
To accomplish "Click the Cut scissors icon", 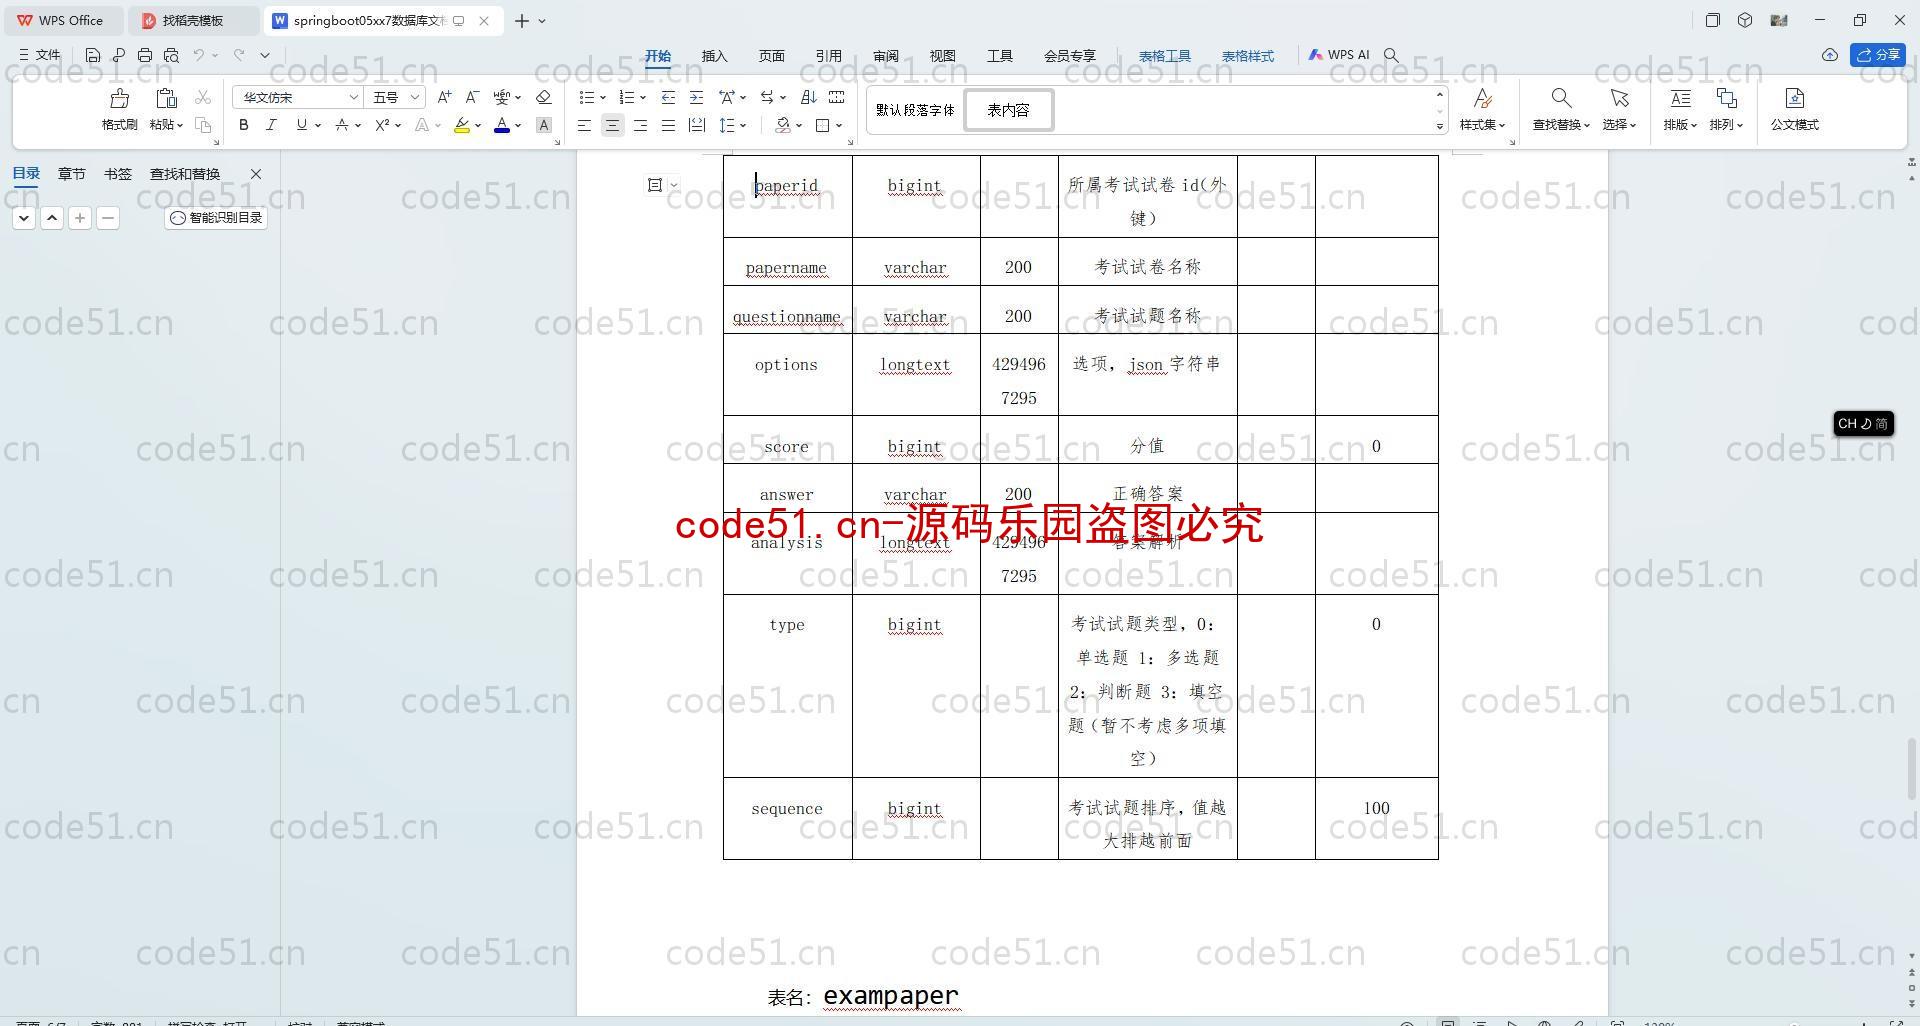I will pos(203,97).
